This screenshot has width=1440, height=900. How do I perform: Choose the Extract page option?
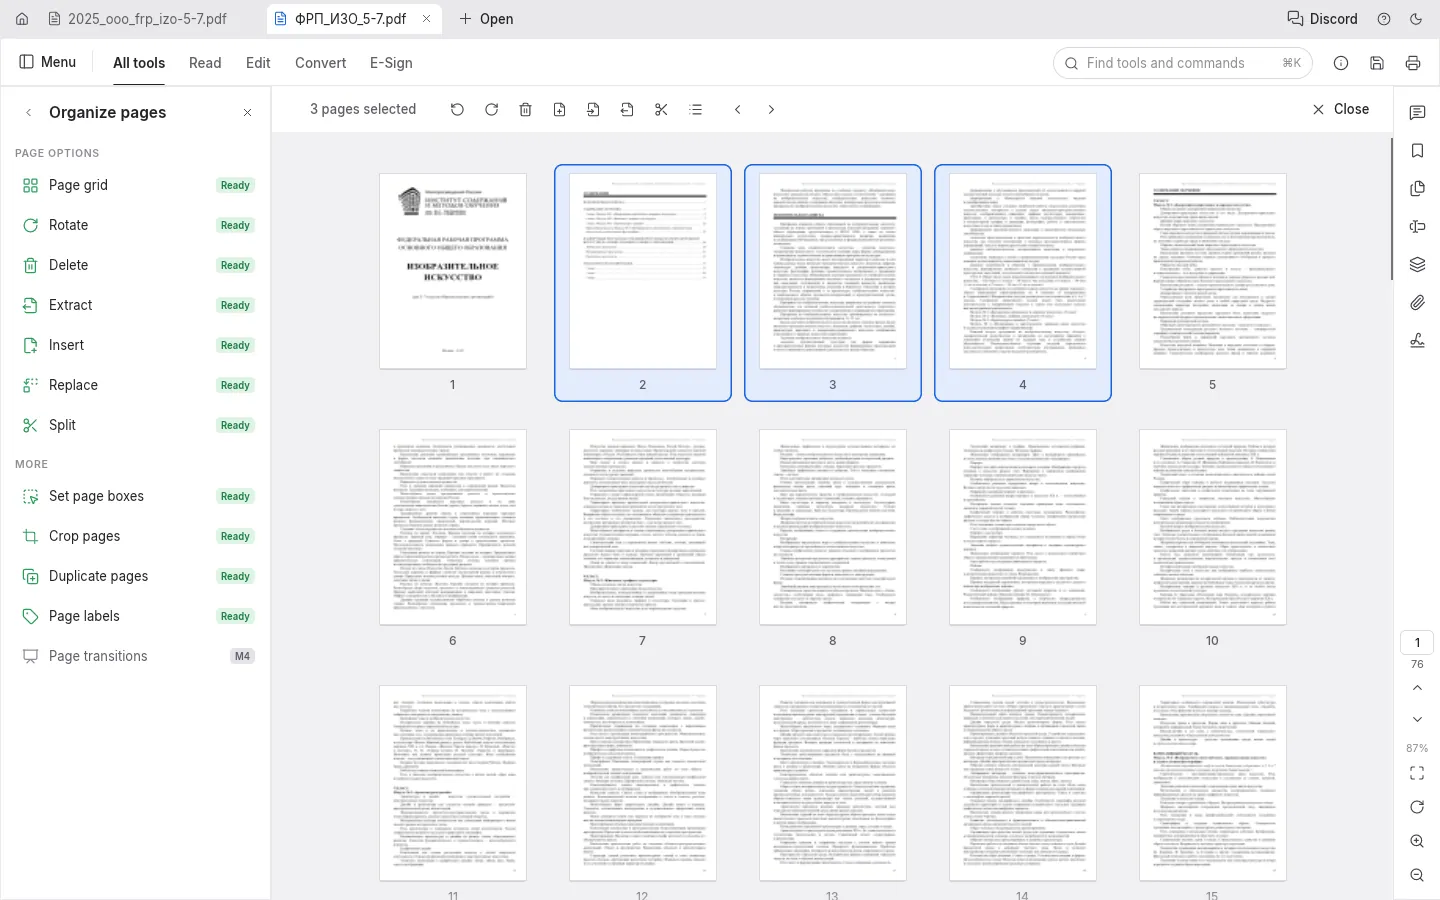coord(138,305)
